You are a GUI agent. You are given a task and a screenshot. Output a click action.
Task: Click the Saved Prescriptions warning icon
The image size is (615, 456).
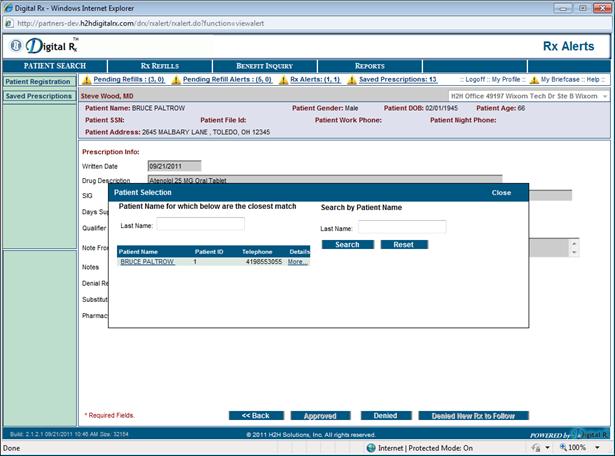(352, 79)
